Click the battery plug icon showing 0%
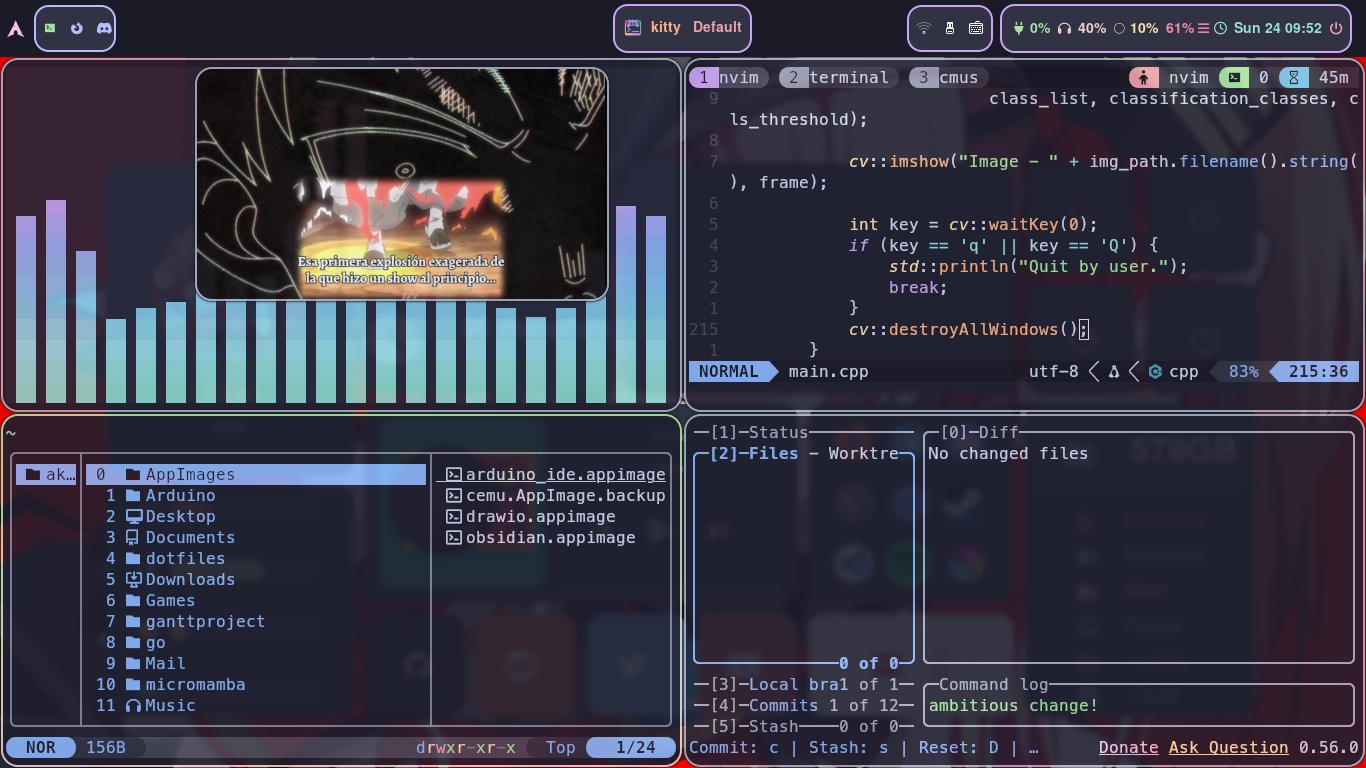 click(1019, 28)
